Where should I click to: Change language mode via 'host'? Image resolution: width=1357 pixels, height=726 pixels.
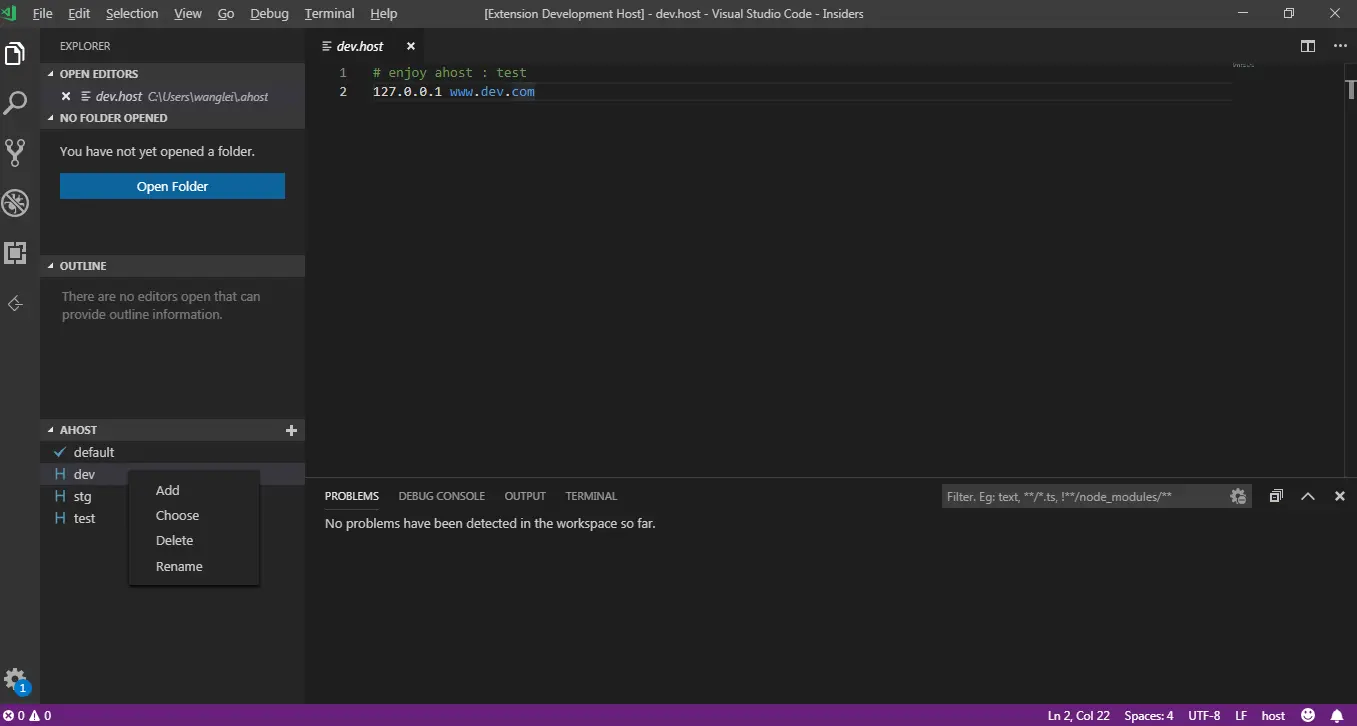tap(1274, 716)
